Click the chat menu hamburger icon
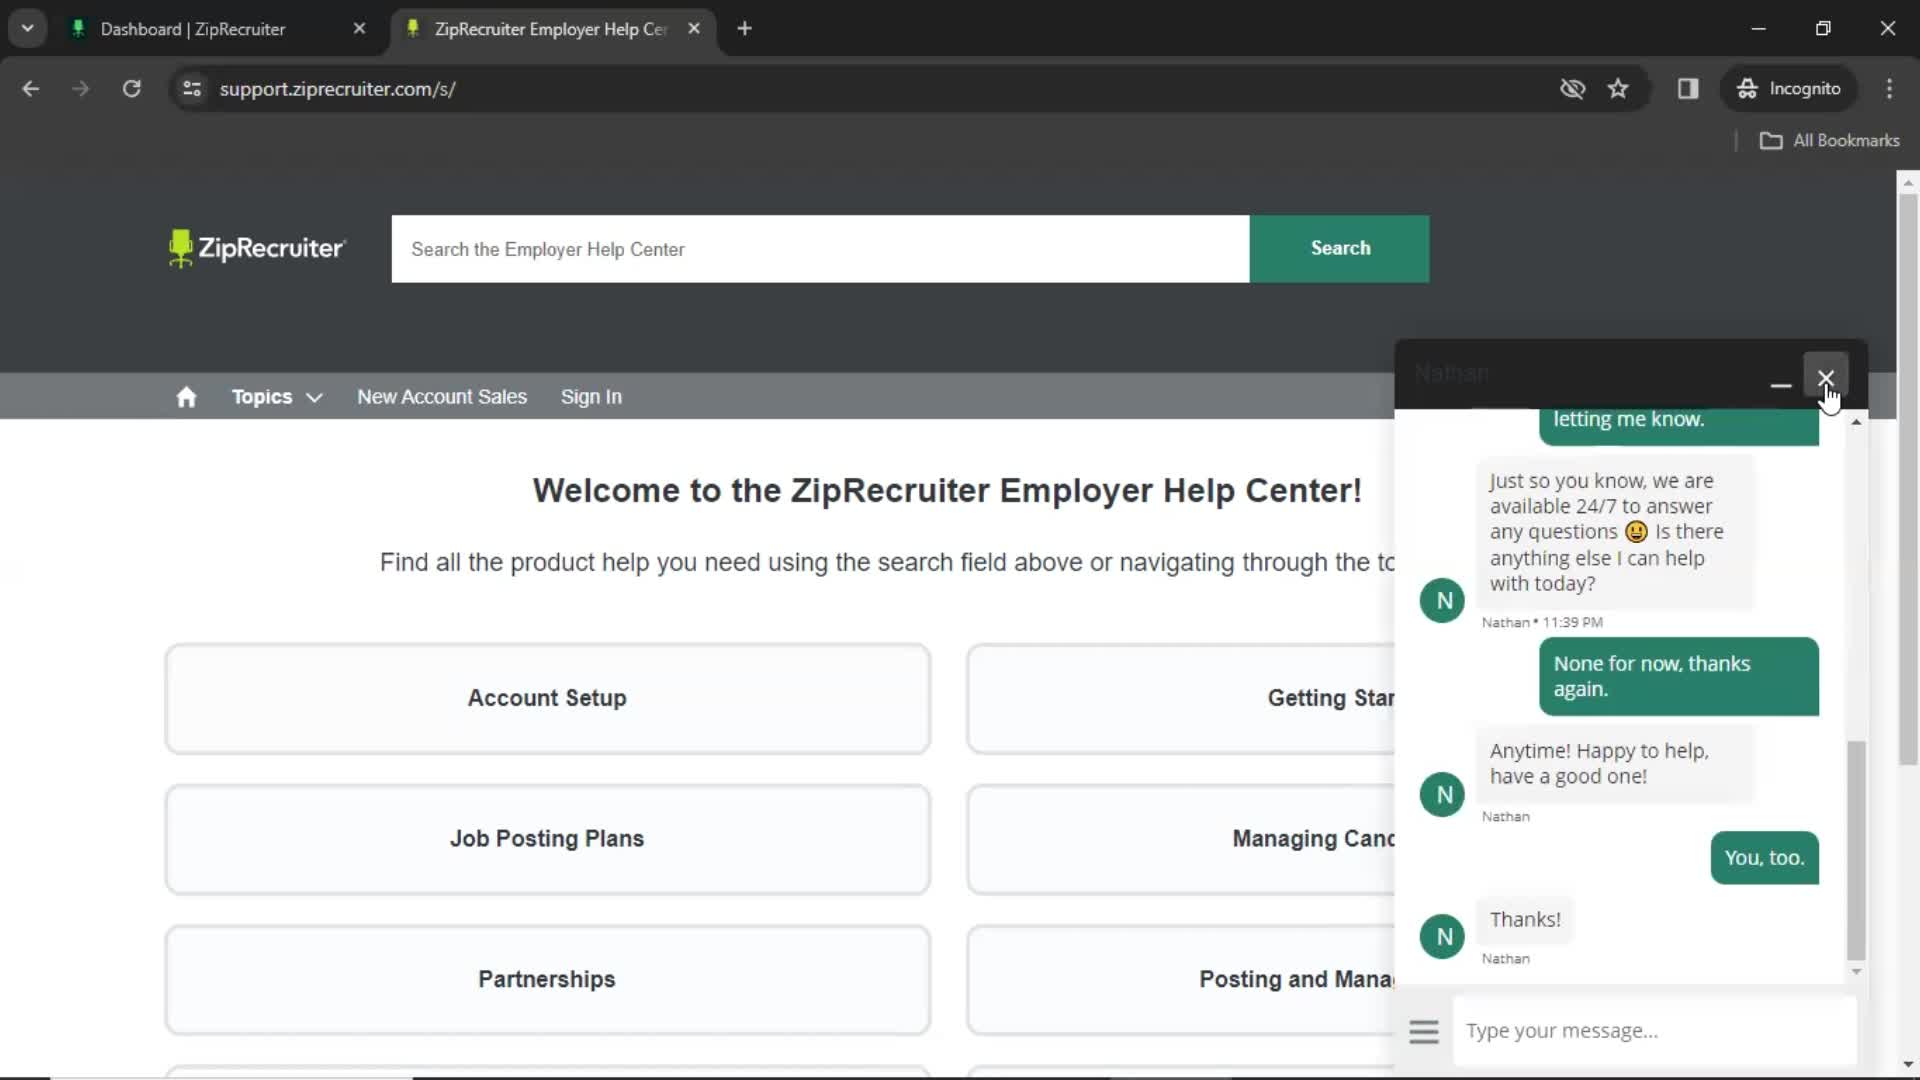This screenshot has width=1920, height=1080. (1423, 1031)
